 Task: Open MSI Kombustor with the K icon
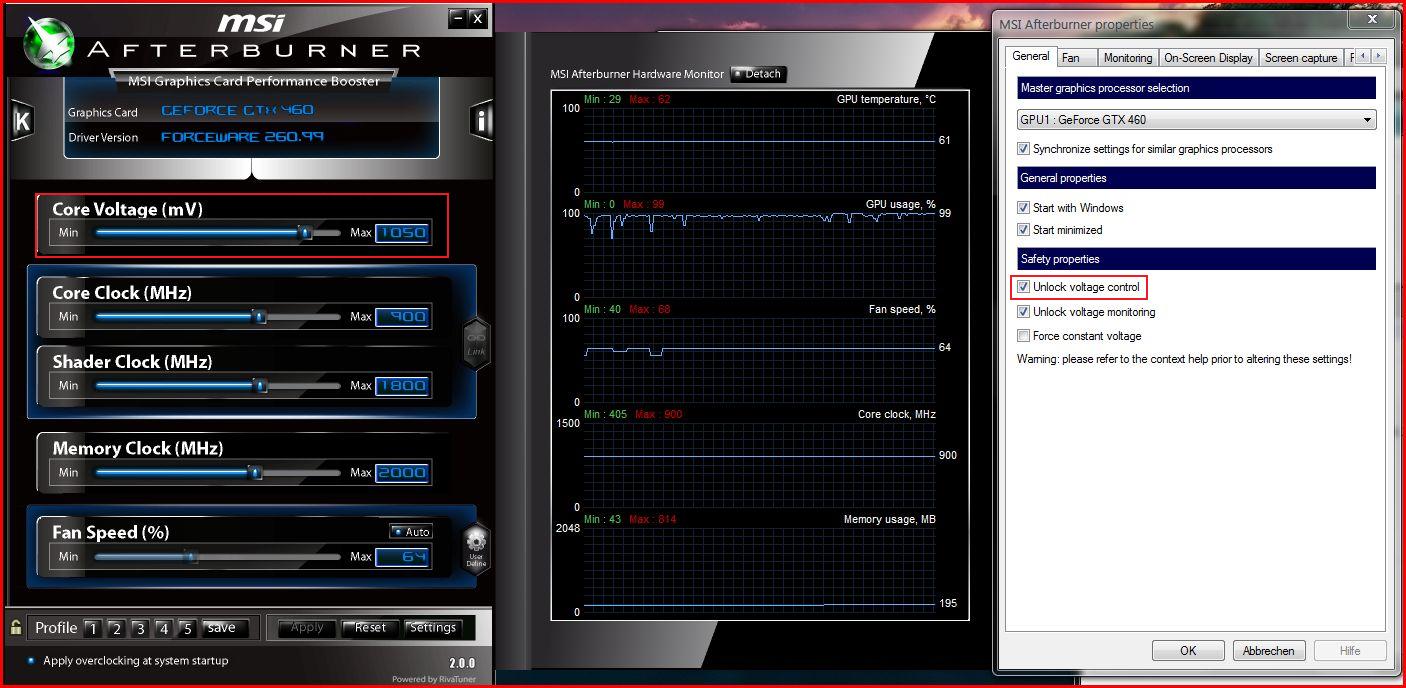coord(22,121)
